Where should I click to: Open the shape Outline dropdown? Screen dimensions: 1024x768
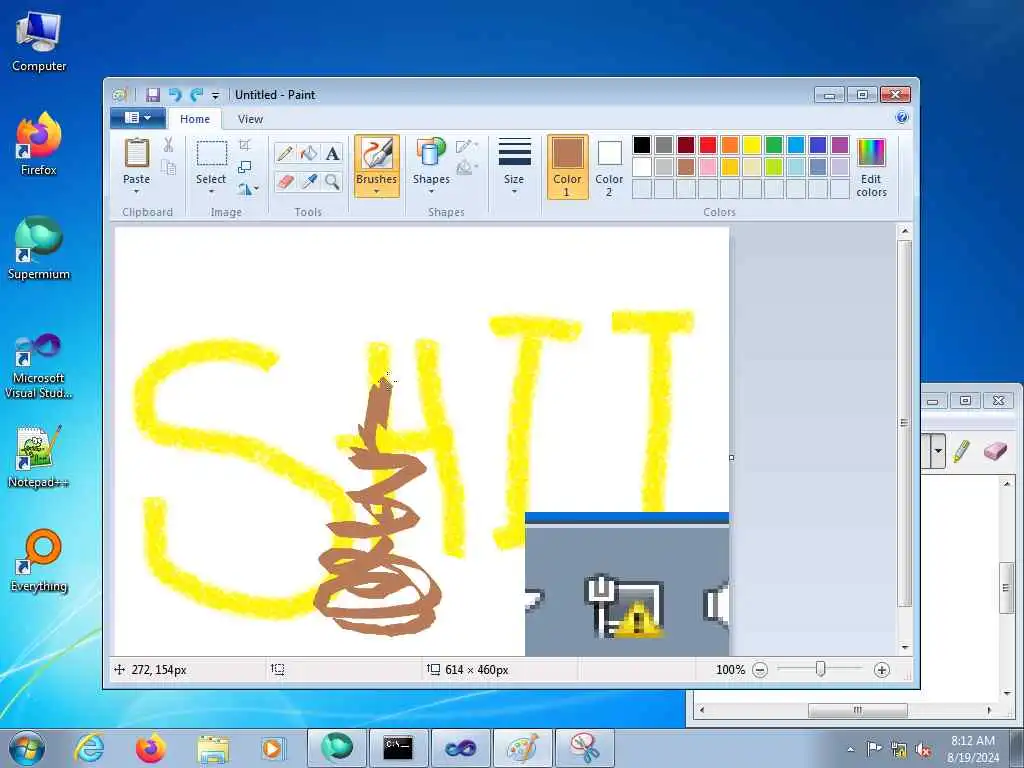pyautogui.click(x=467, y=146)
